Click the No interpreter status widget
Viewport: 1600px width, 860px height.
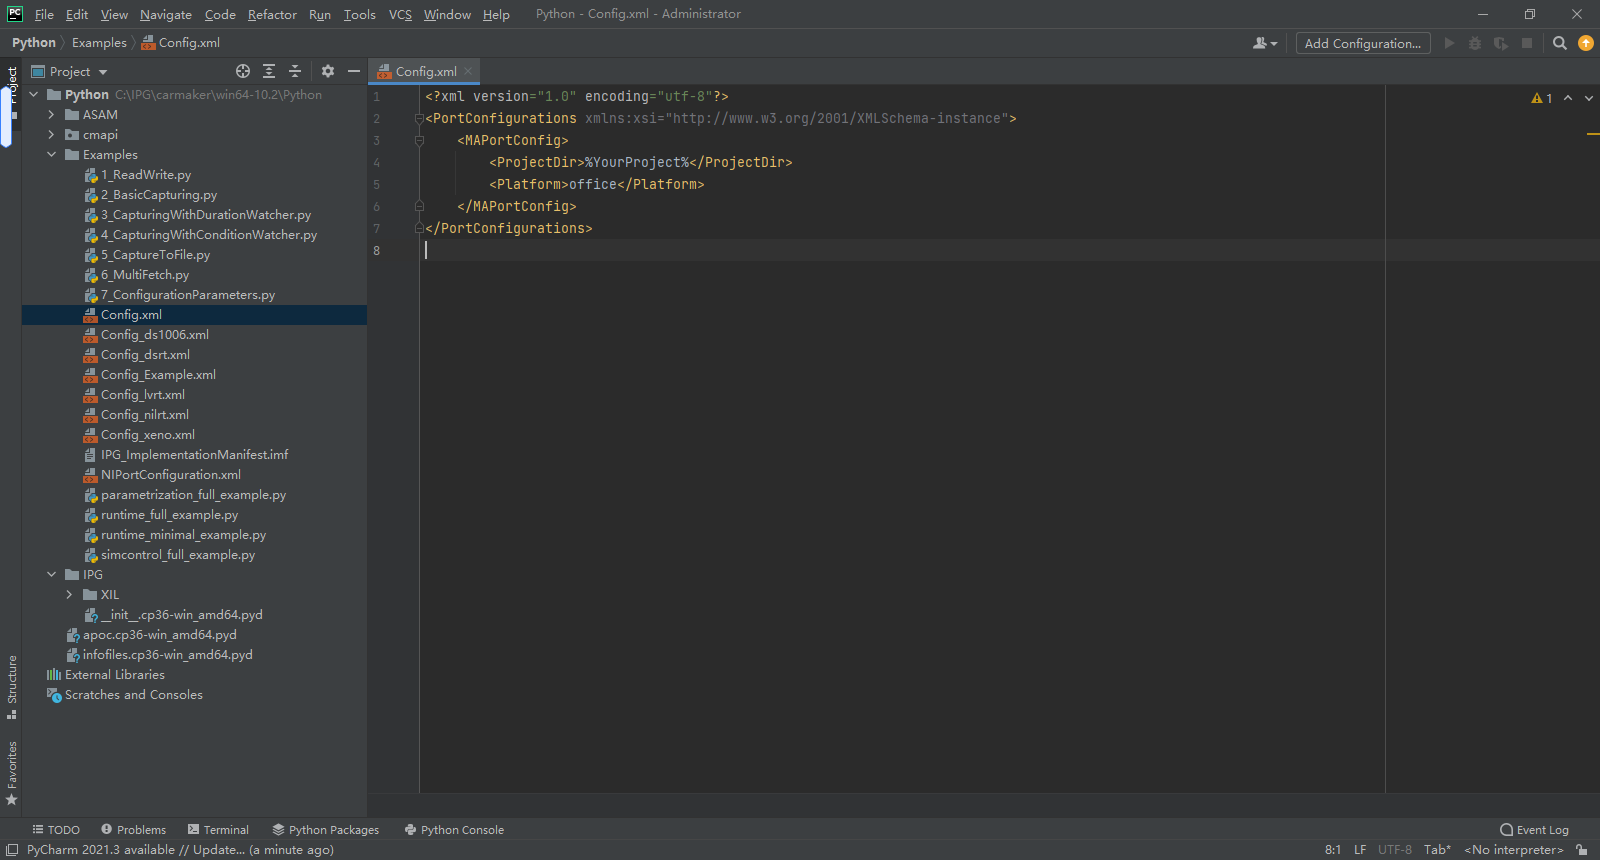click(1514, 850)
